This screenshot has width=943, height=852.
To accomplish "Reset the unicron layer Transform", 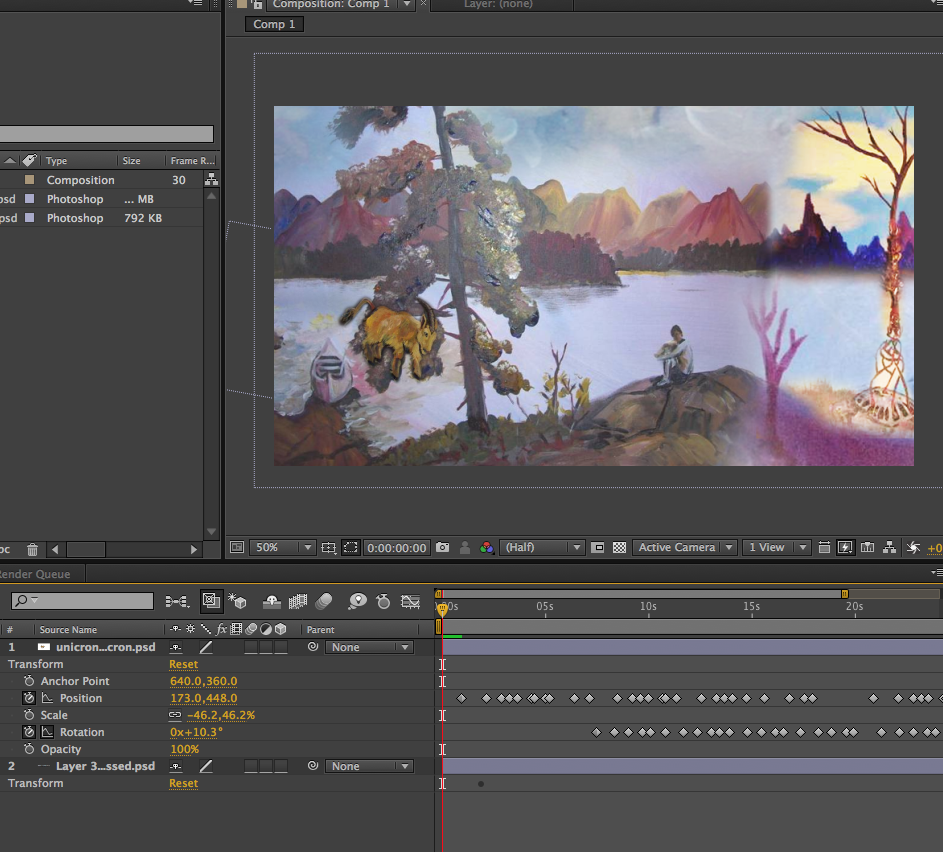I will click(x=183, y=664).
